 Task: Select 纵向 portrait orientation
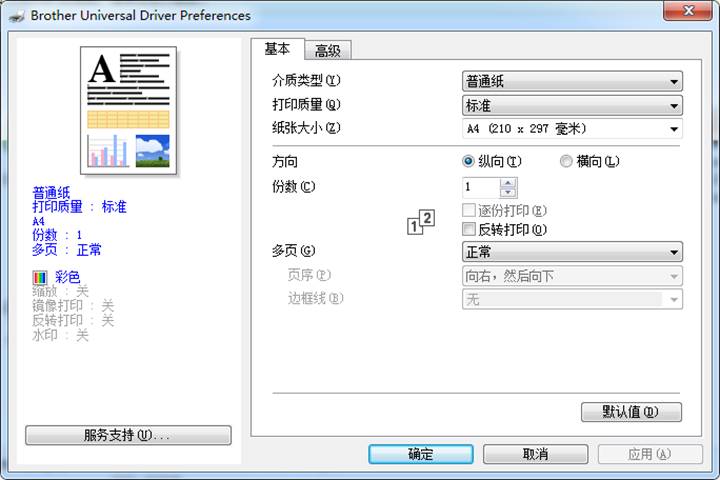(x=468, y=161)
